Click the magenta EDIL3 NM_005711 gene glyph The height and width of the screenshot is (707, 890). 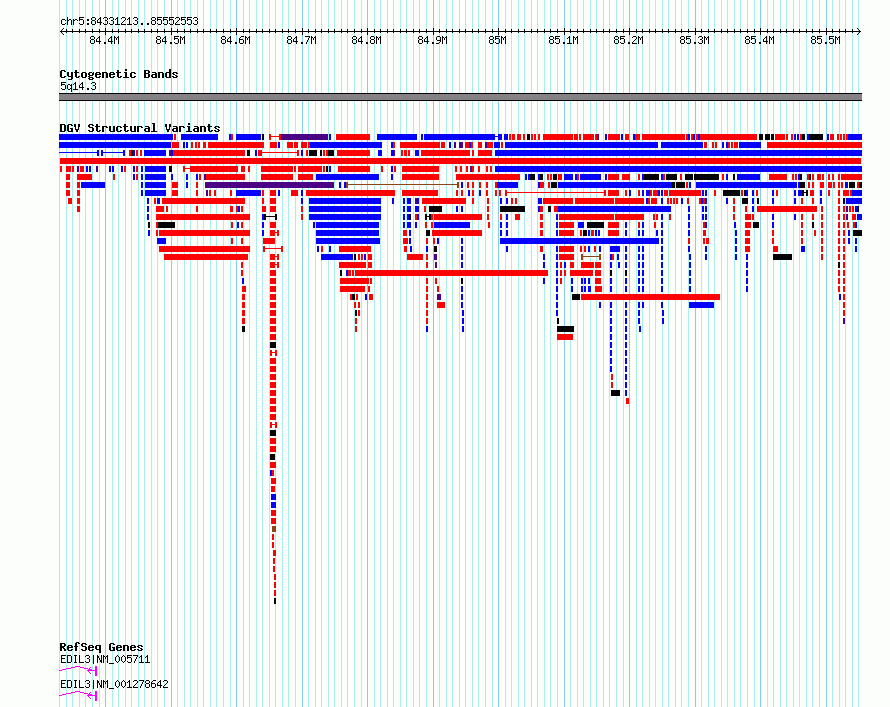78,671
